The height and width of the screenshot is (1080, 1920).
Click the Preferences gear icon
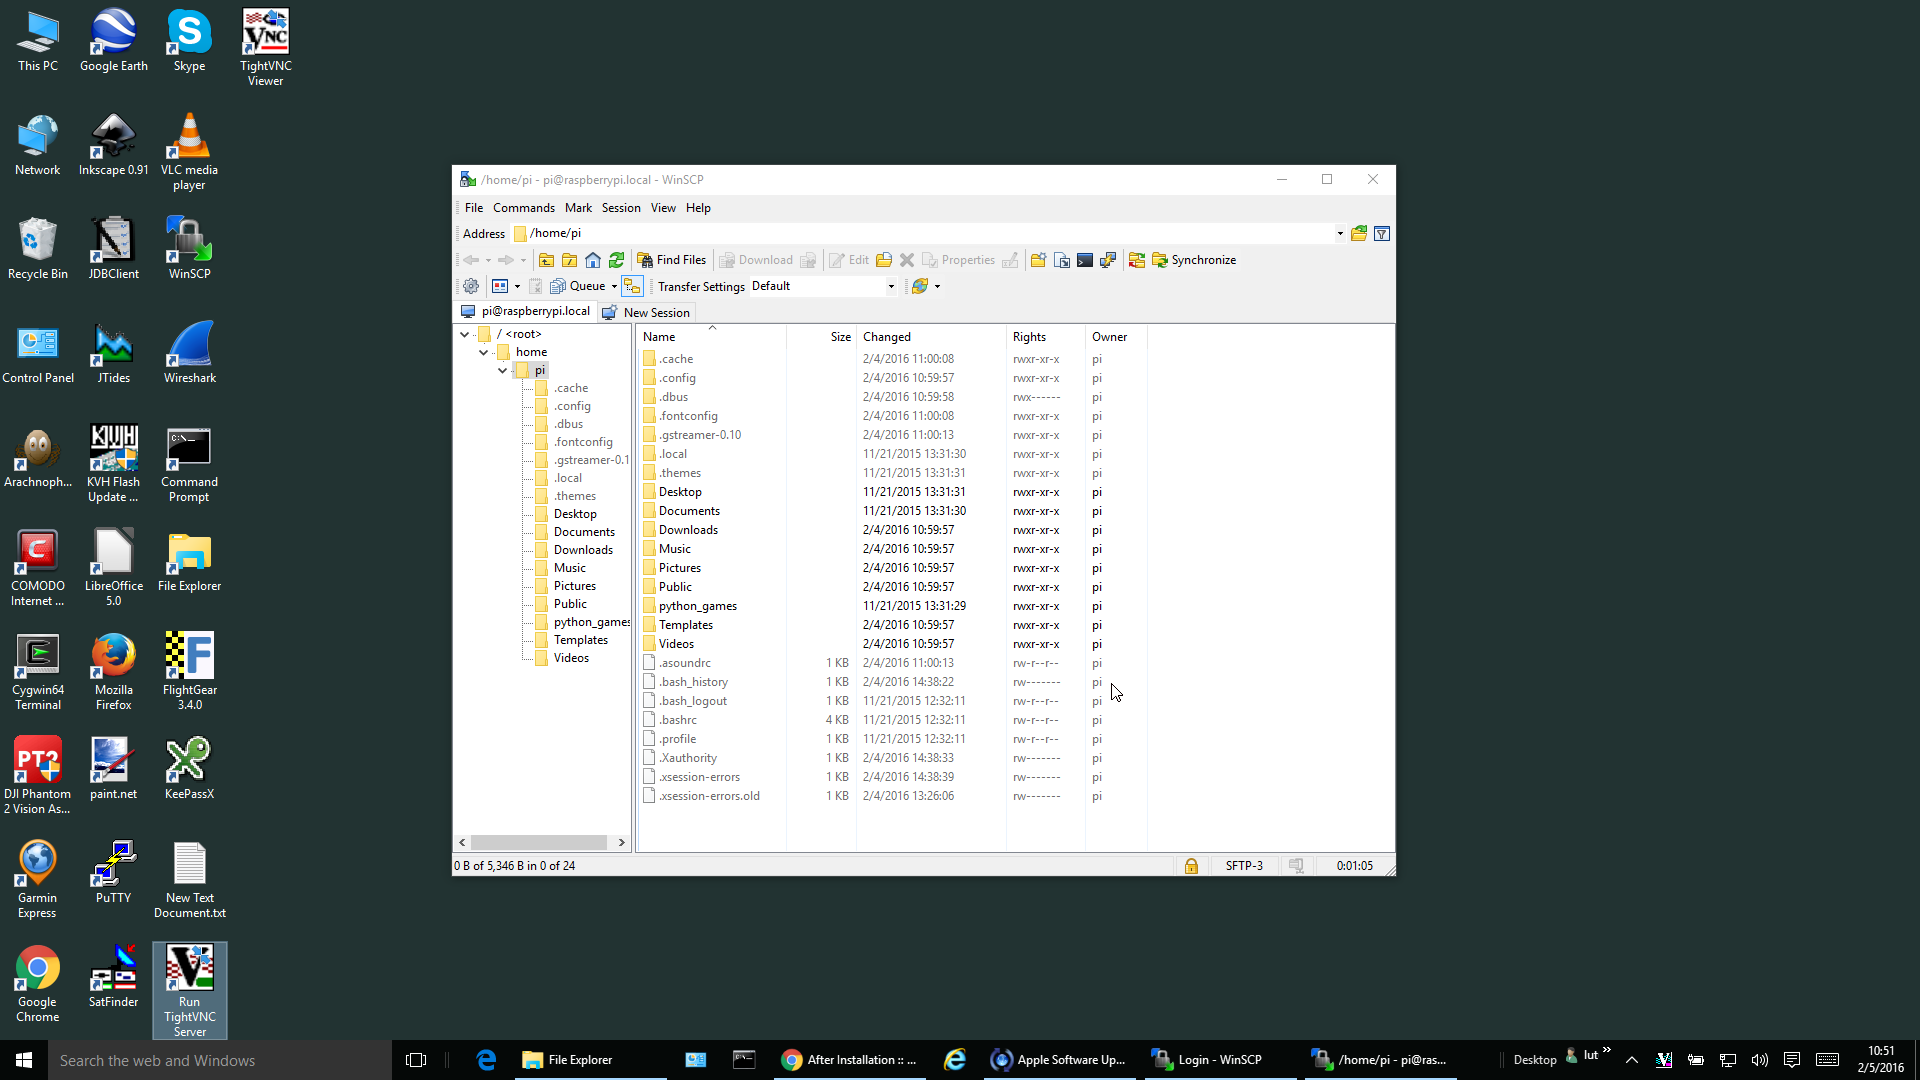tap(471, 286)
